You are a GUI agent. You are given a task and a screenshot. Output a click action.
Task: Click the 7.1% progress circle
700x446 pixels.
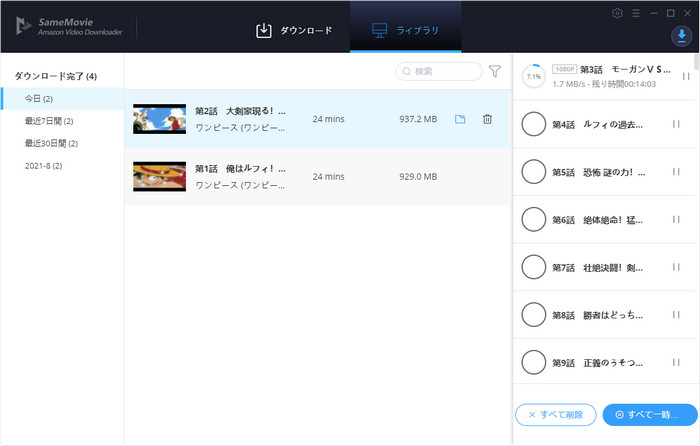tap(534, 76)
